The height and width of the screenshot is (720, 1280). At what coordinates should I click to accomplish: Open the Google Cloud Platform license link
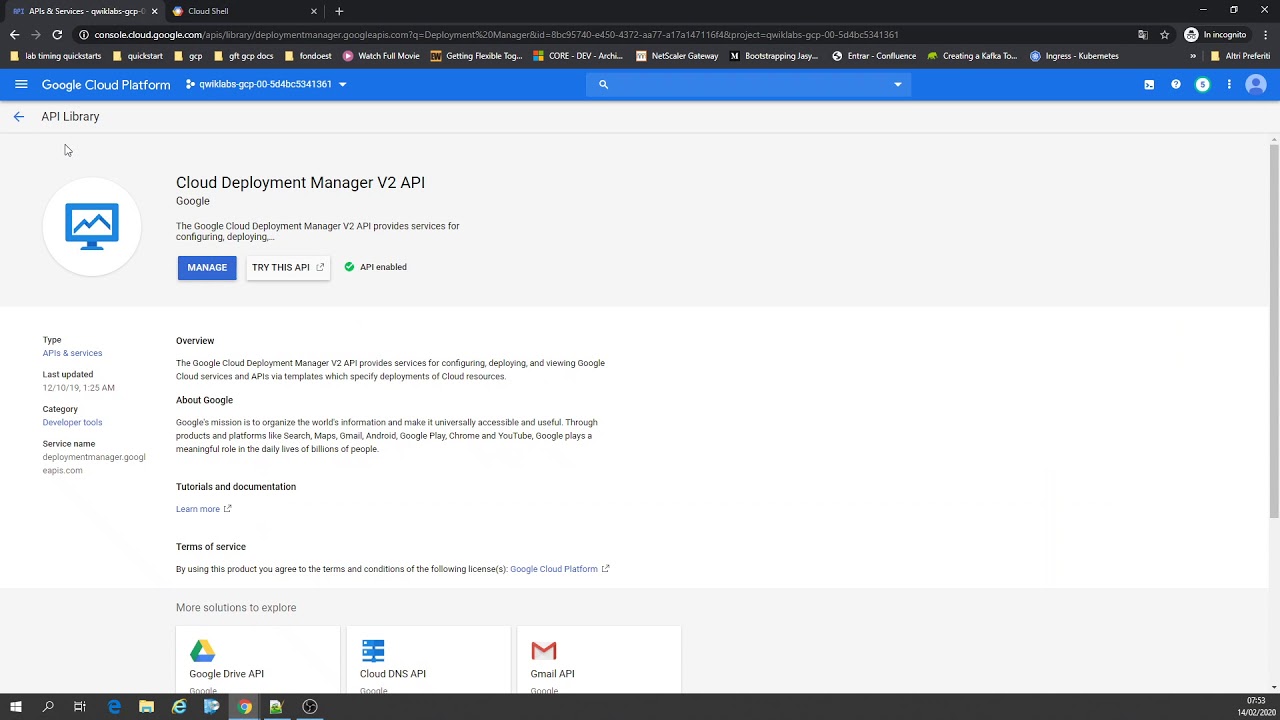559,569
